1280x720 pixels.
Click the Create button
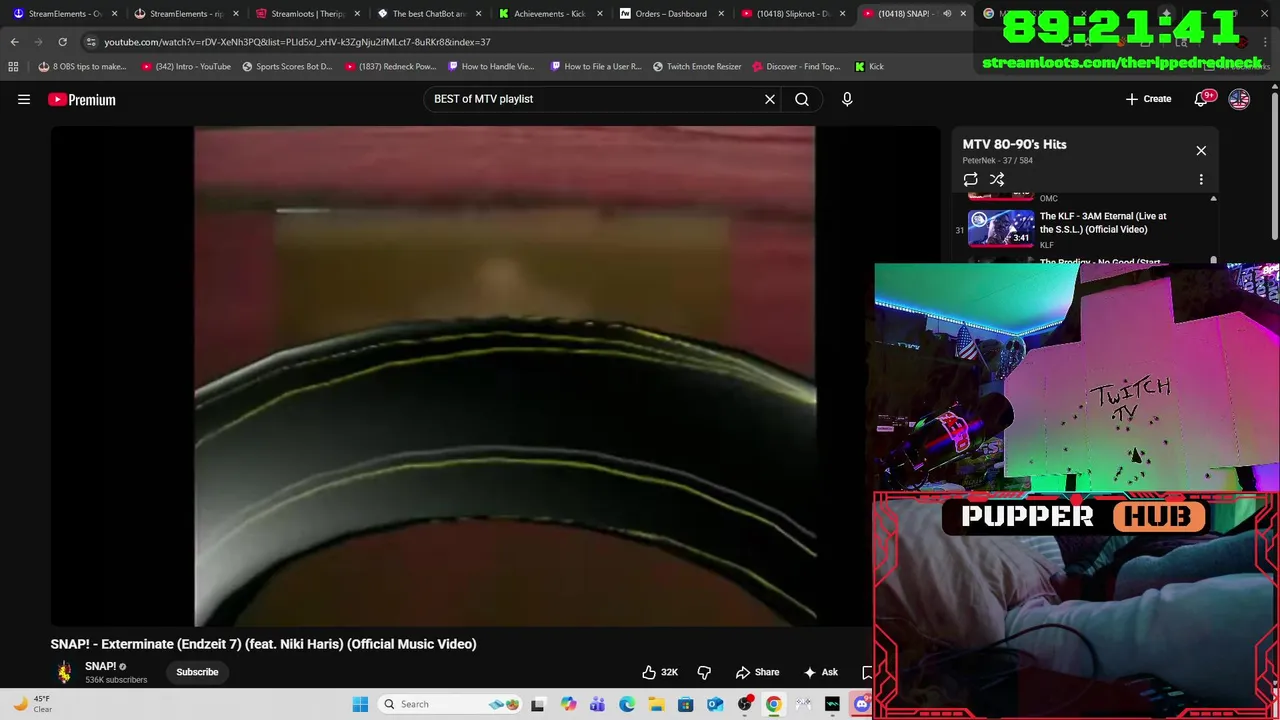click(1148, 99)
